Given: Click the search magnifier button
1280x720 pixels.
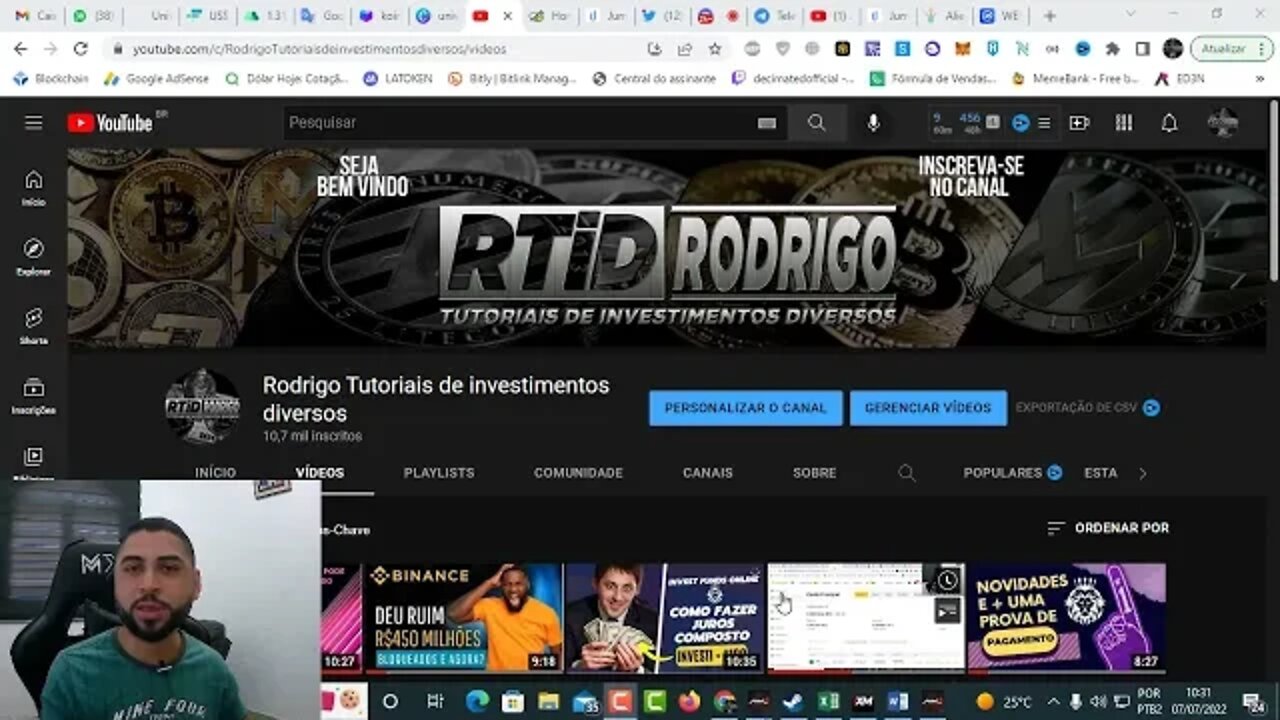Looking at the screenshot, I should point(817,123).
